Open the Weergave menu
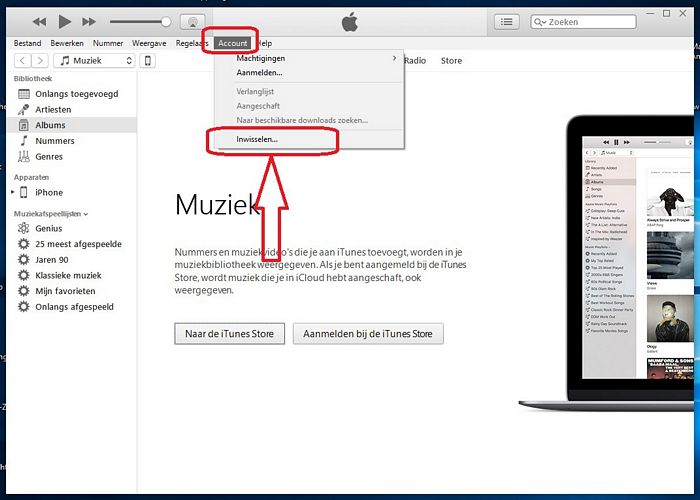 [149, 43]
